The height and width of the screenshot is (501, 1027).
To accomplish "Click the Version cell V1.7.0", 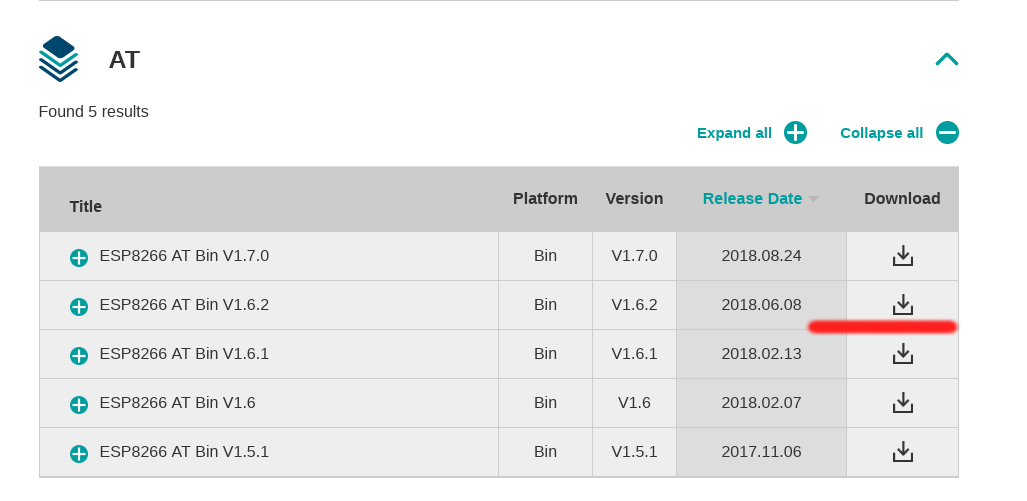I will [634, 255].
